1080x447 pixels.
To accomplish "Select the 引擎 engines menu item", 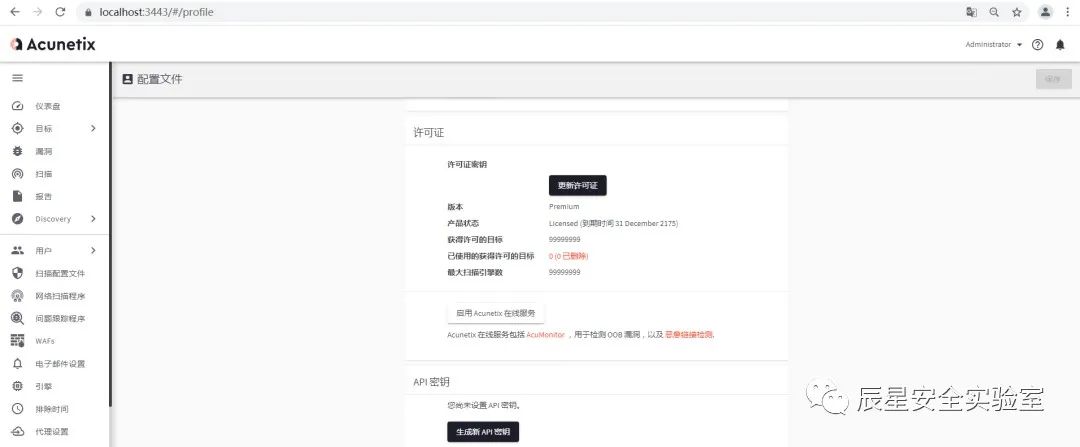I will click(43, 386).
